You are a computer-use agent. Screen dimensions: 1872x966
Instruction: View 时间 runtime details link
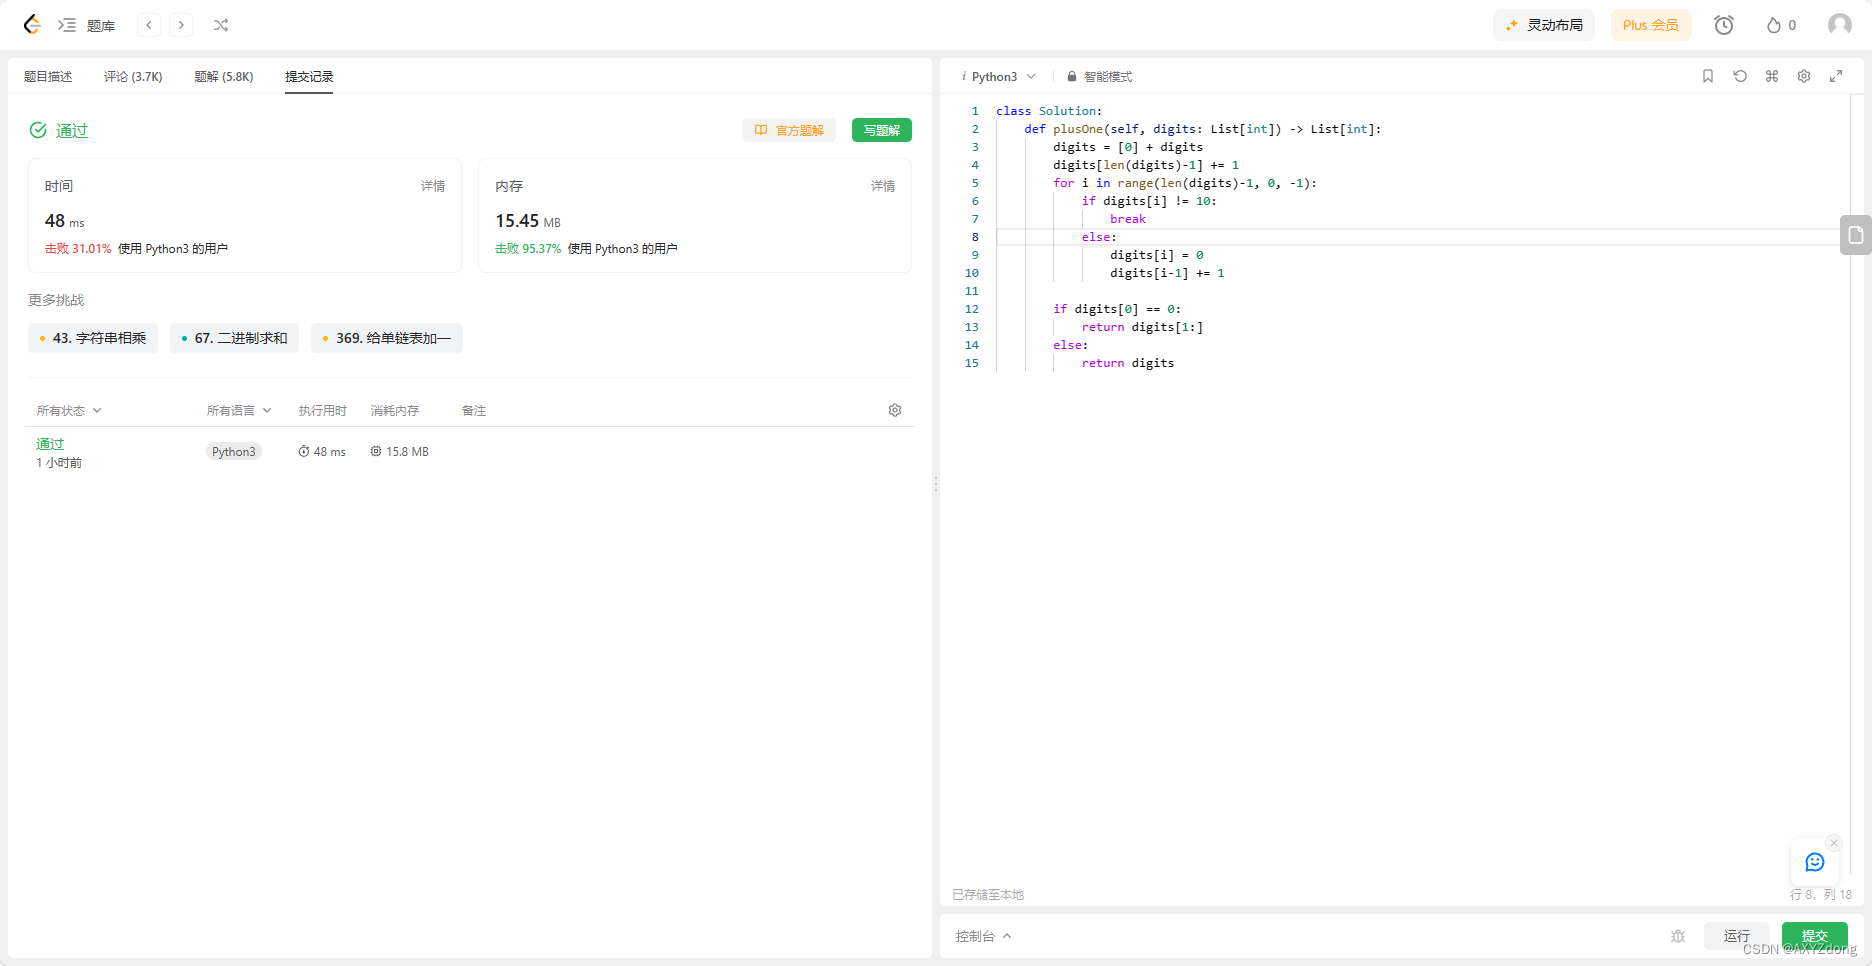pyautogui.click(x=433, y=186)
